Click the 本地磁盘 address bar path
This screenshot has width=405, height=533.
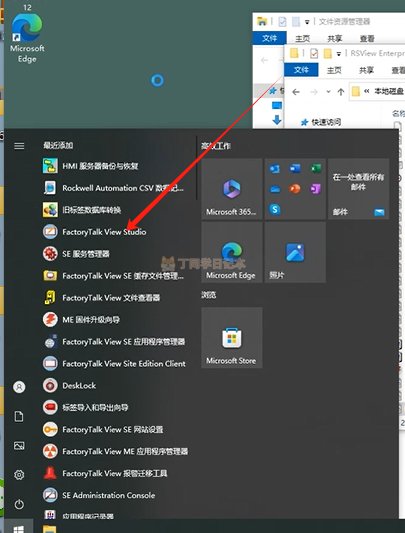click(x=388, y=91)
